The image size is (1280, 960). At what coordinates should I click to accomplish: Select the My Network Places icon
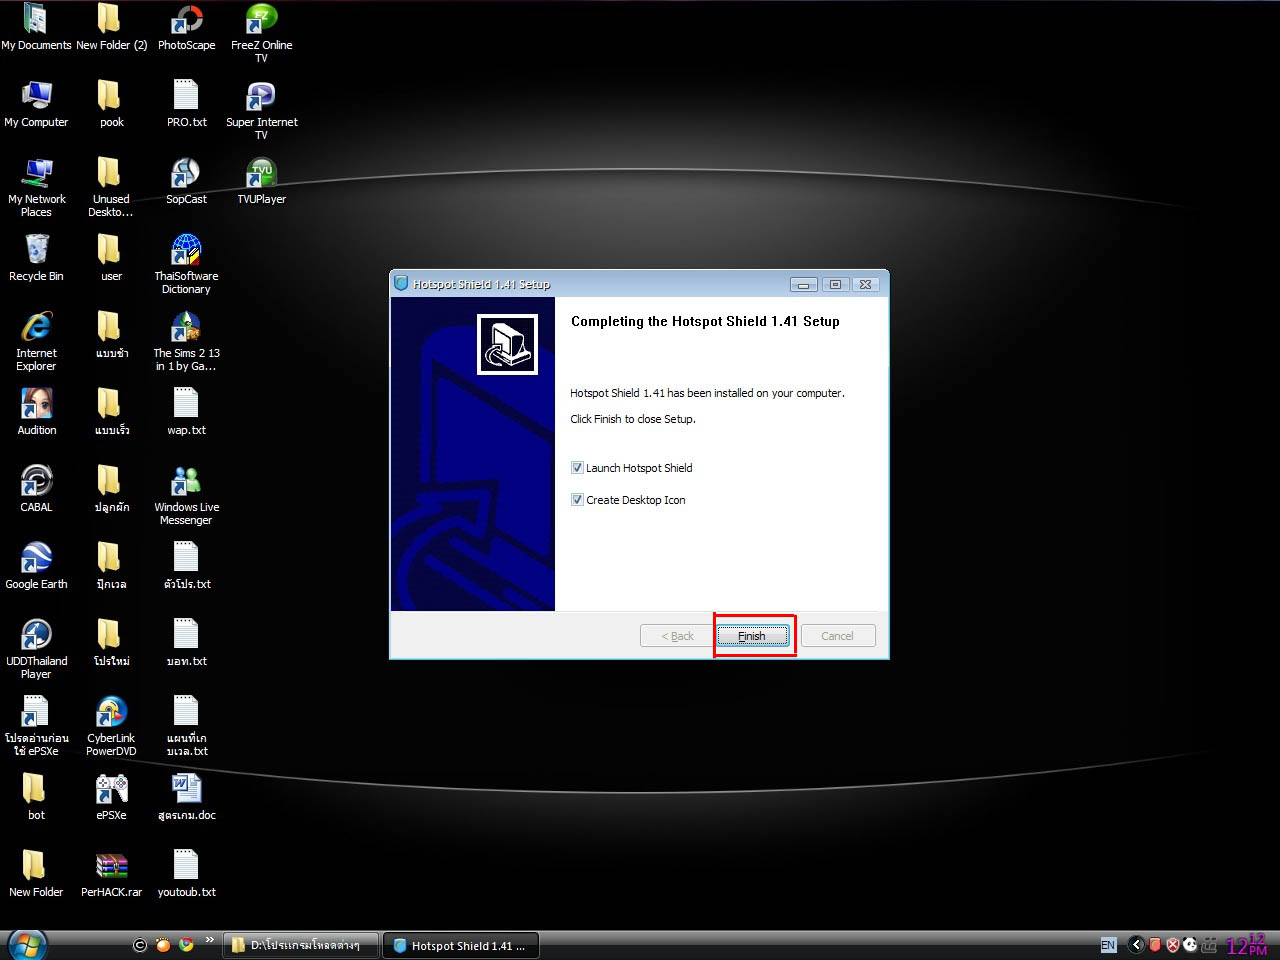pos(36,187)
